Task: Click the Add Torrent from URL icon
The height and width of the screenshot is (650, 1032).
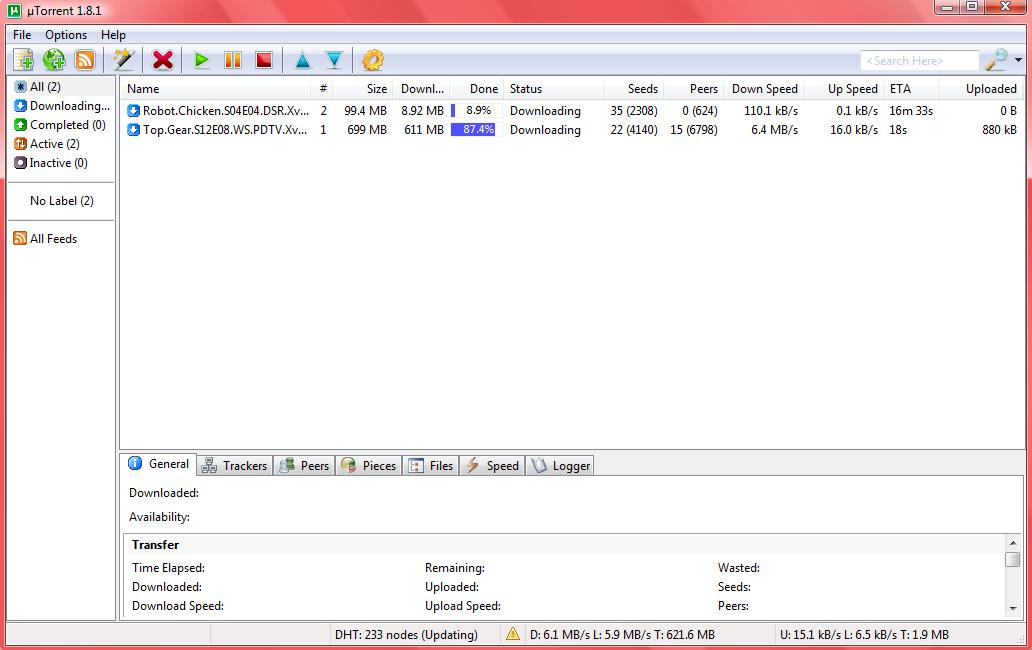Action: click(54, 61)
